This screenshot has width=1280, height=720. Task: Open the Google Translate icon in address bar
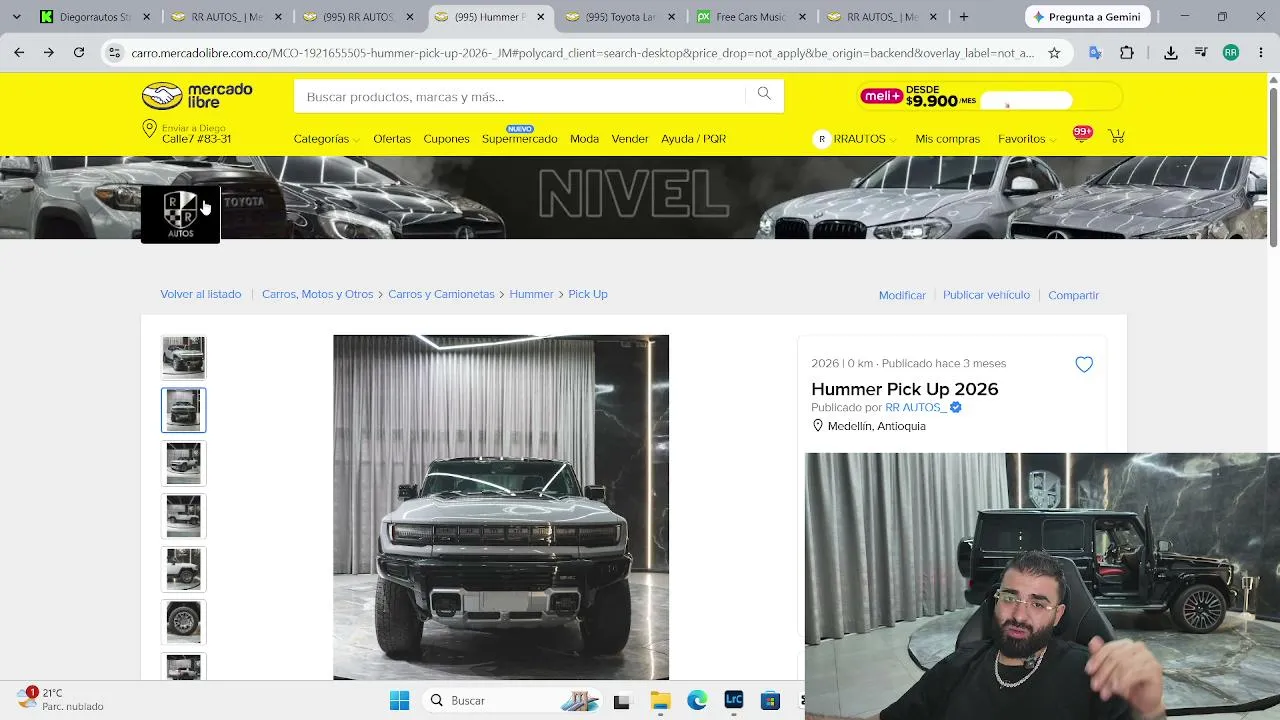coord(1095,53)
